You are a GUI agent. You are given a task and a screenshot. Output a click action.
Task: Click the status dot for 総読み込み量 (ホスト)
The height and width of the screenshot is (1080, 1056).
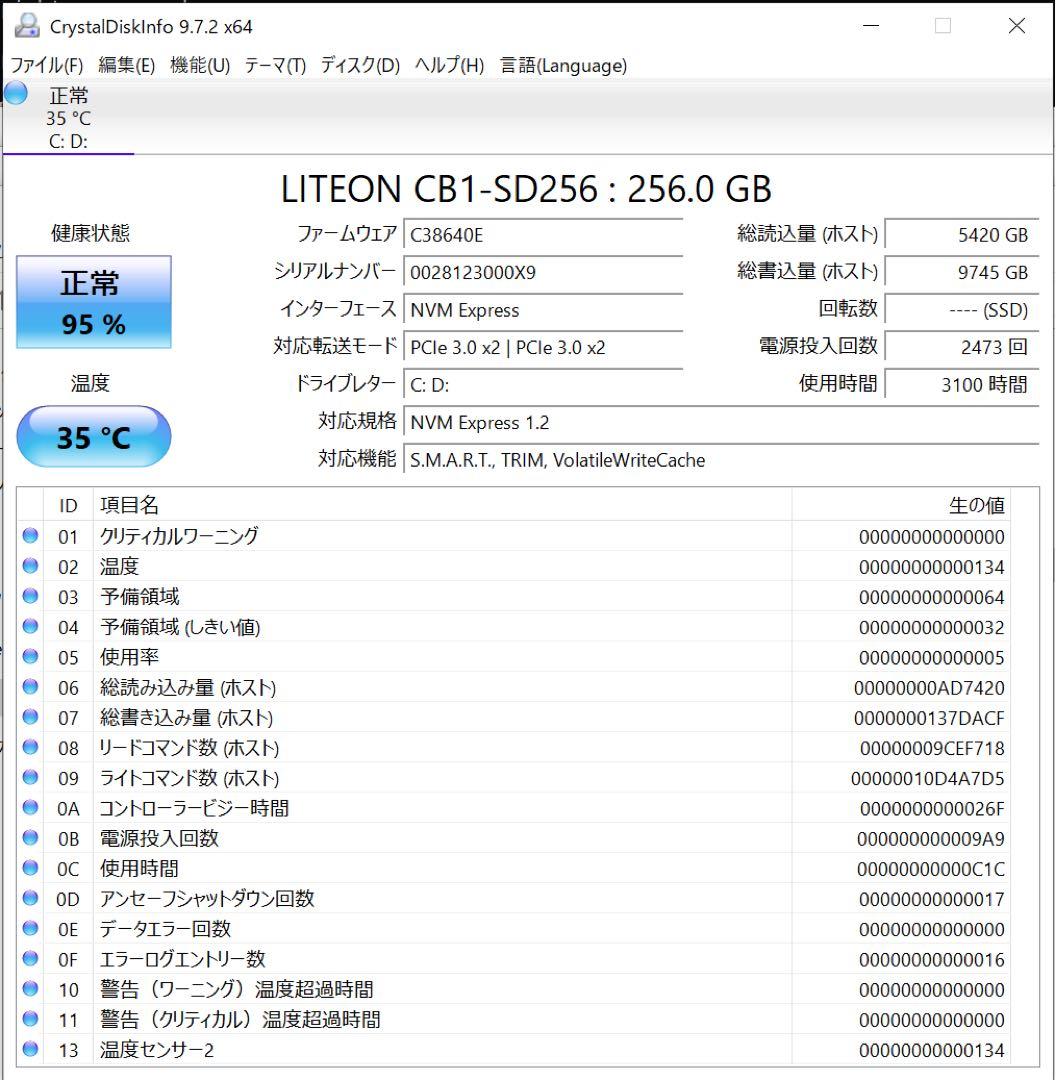pos(30,687)
